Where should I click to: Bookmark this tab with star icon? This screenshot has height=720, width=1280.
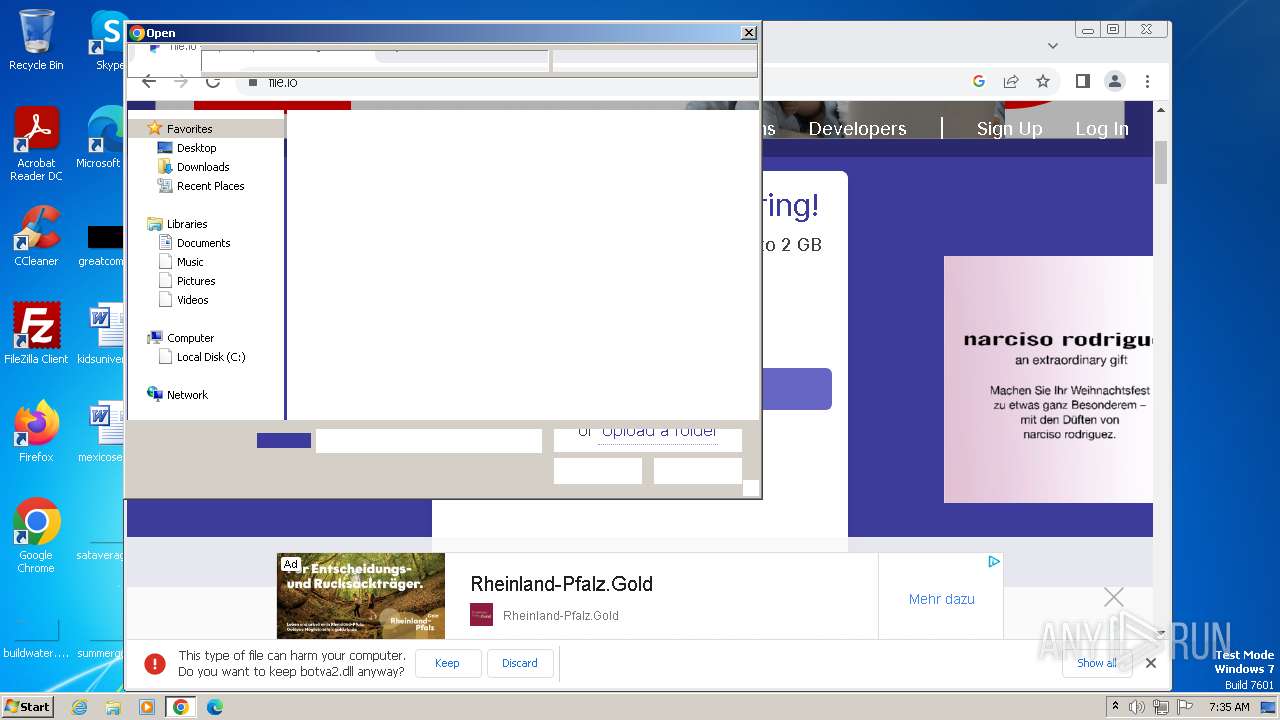tap(1043, 81)
